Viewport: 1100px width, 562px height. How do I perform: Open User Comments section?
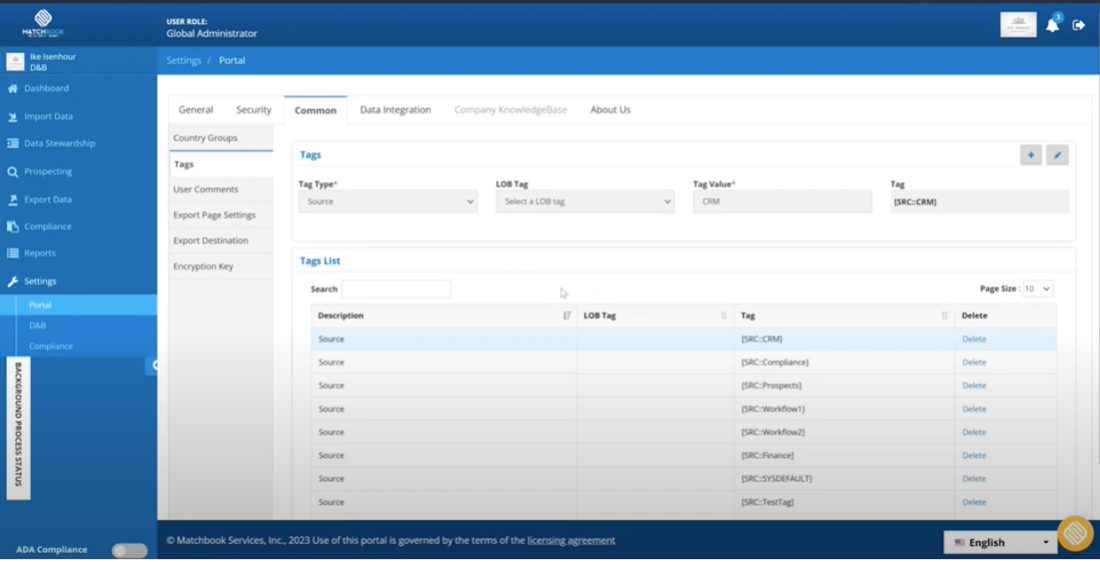[x=221, y=189]
